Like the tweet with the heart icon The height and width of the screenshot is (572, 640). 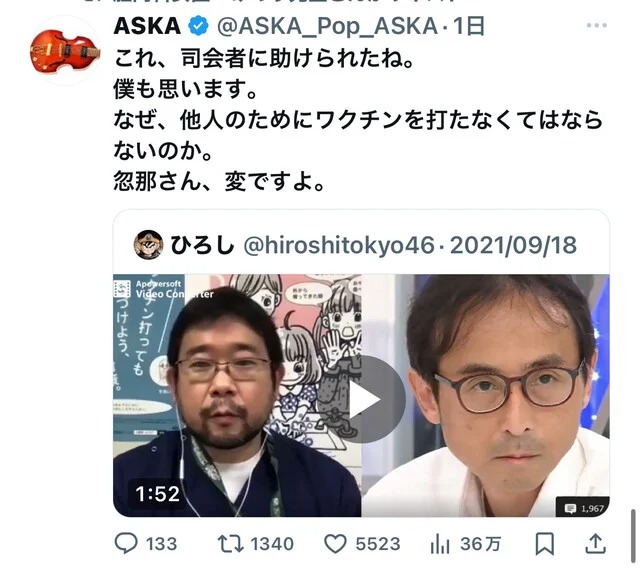(x=335, y=544)
